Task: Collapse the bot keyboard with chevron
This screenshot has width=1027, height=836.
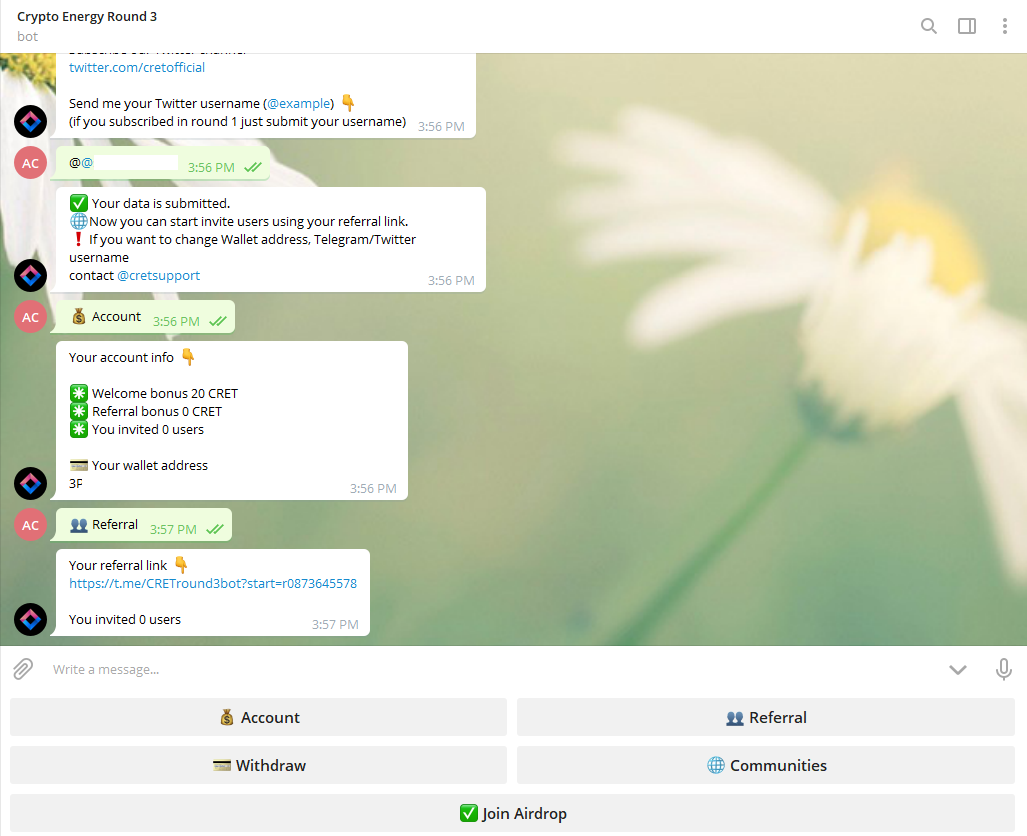Action: [958, 669]
